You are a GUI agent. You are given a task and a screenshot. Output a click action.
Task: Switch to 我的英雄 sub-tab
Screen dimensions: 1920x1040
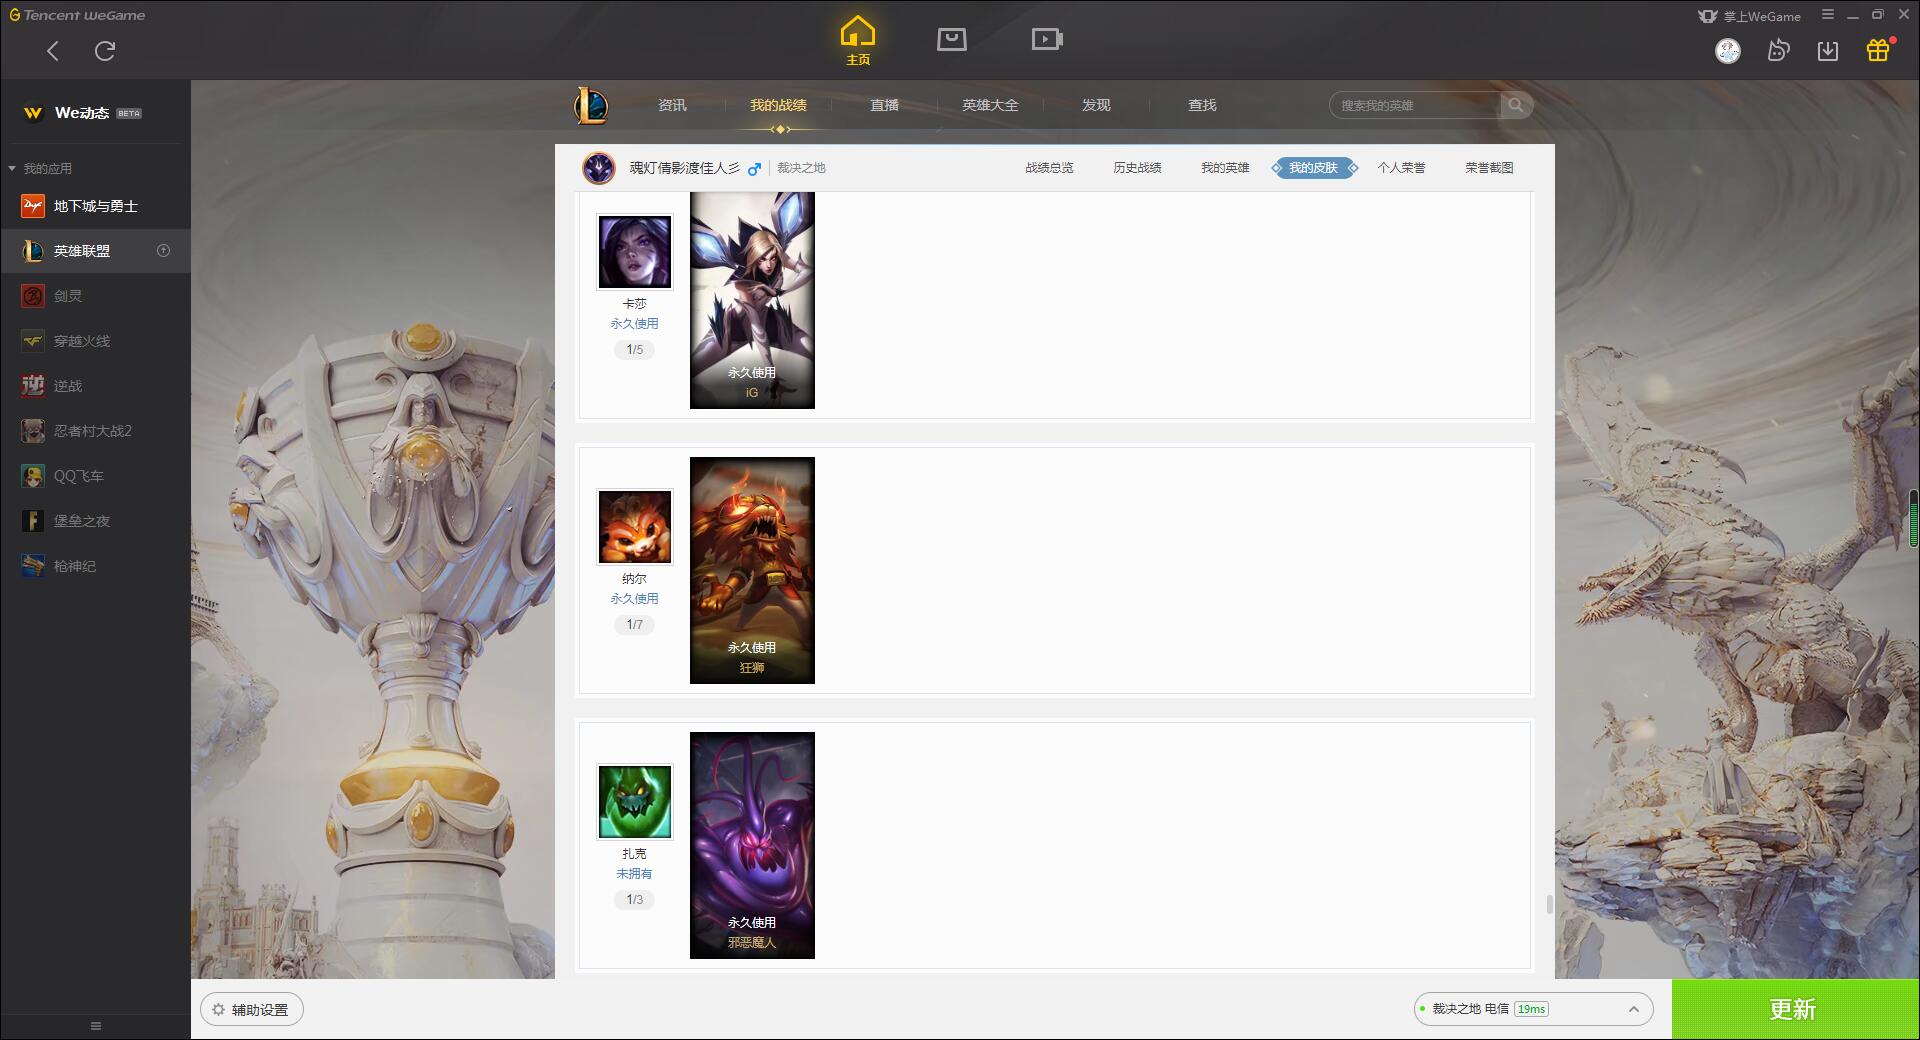(x=1225, y=168)
